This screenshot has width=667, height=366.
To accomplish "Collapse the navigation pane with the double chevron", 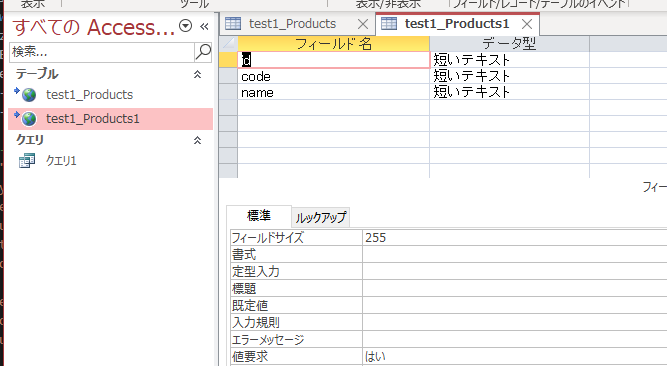I will pos(204,26).
